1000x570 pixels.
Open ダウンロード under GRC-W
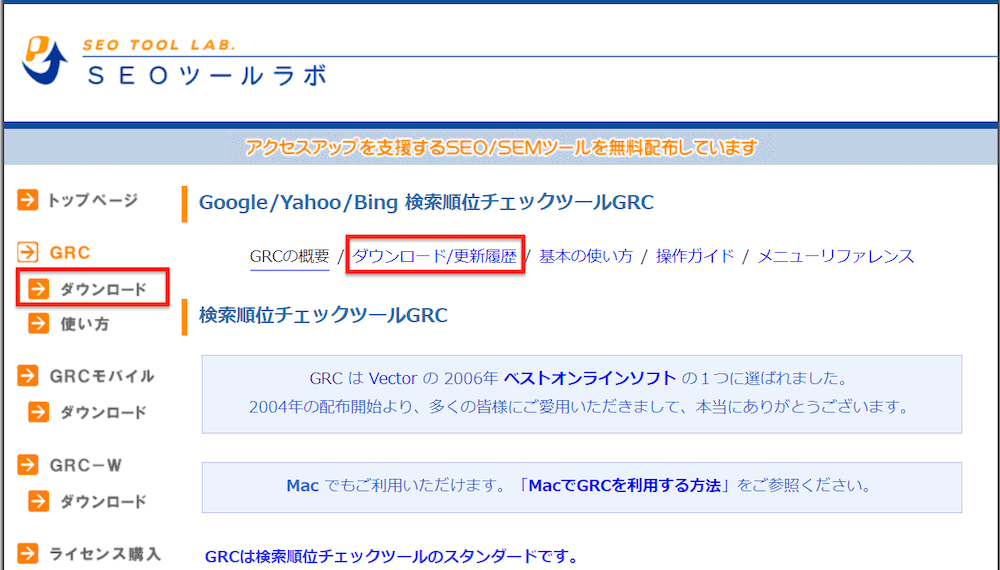point(103,502)
